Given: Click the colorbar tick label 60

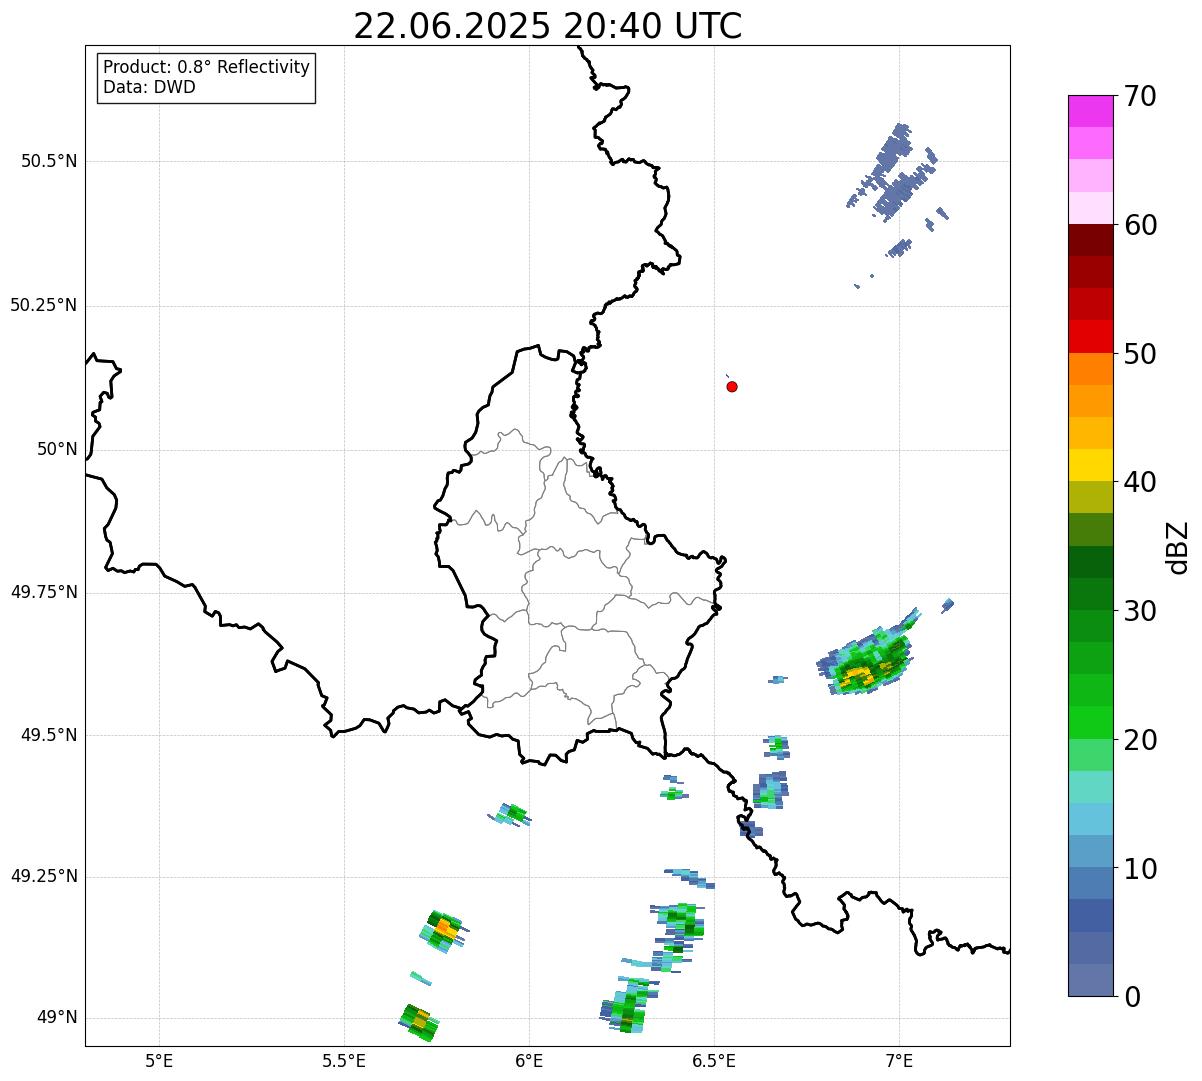Looking at the screenshot, I should click(1140, 225).
